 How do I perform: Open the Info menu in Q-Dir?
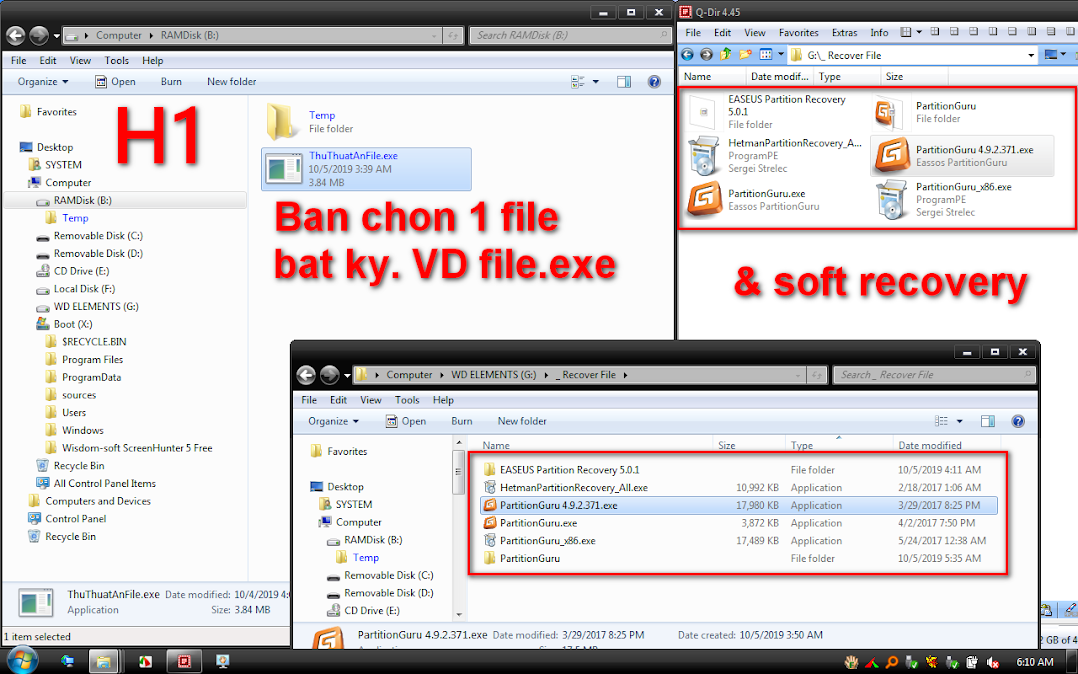pos(879,32)
